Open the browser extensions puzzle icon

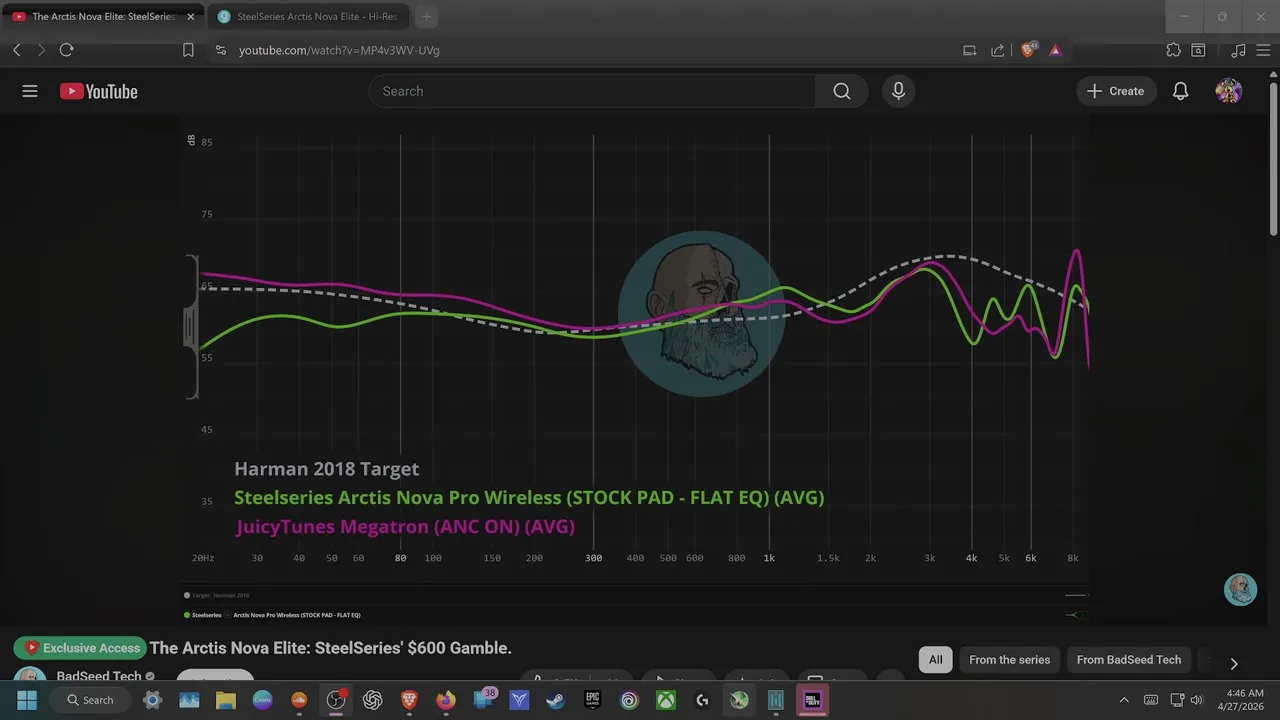1174,50
